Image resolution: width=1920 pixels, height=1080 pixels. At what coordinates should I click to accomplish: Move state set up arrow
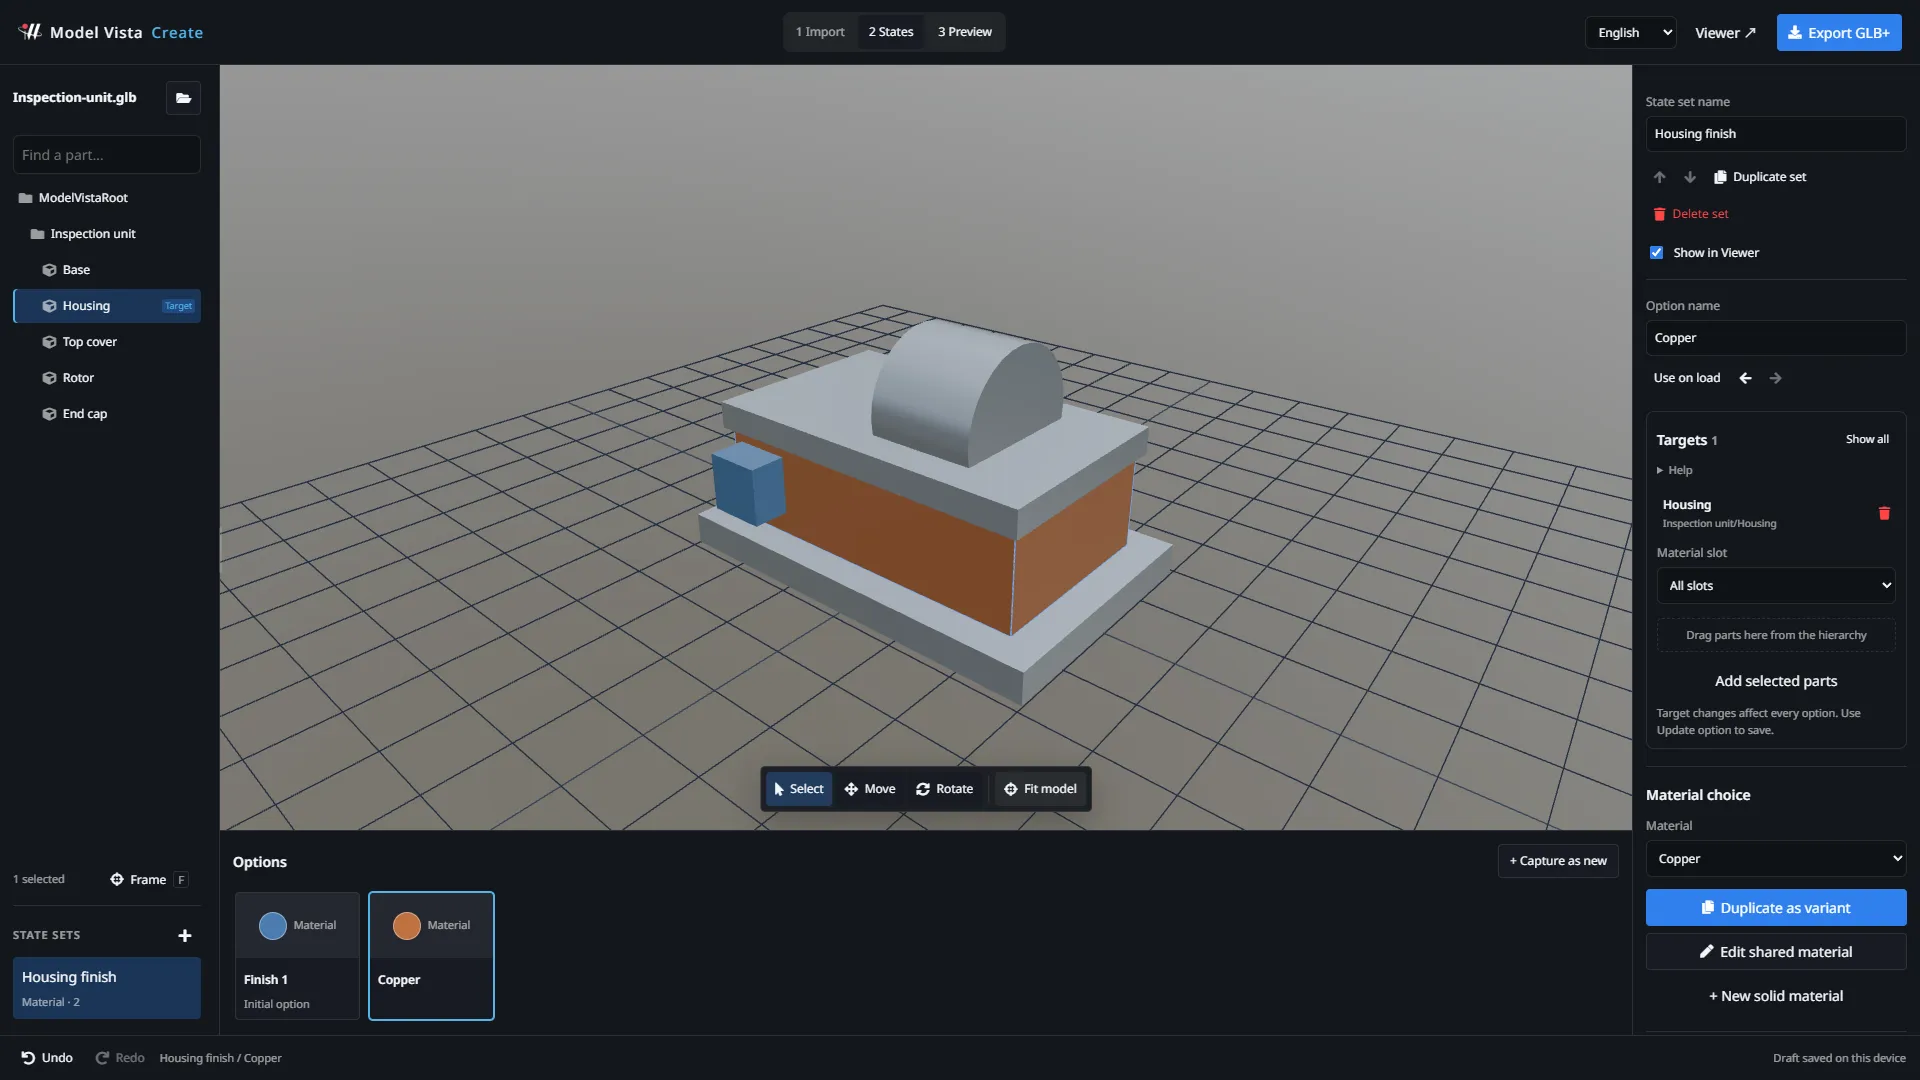[1659, 177]
